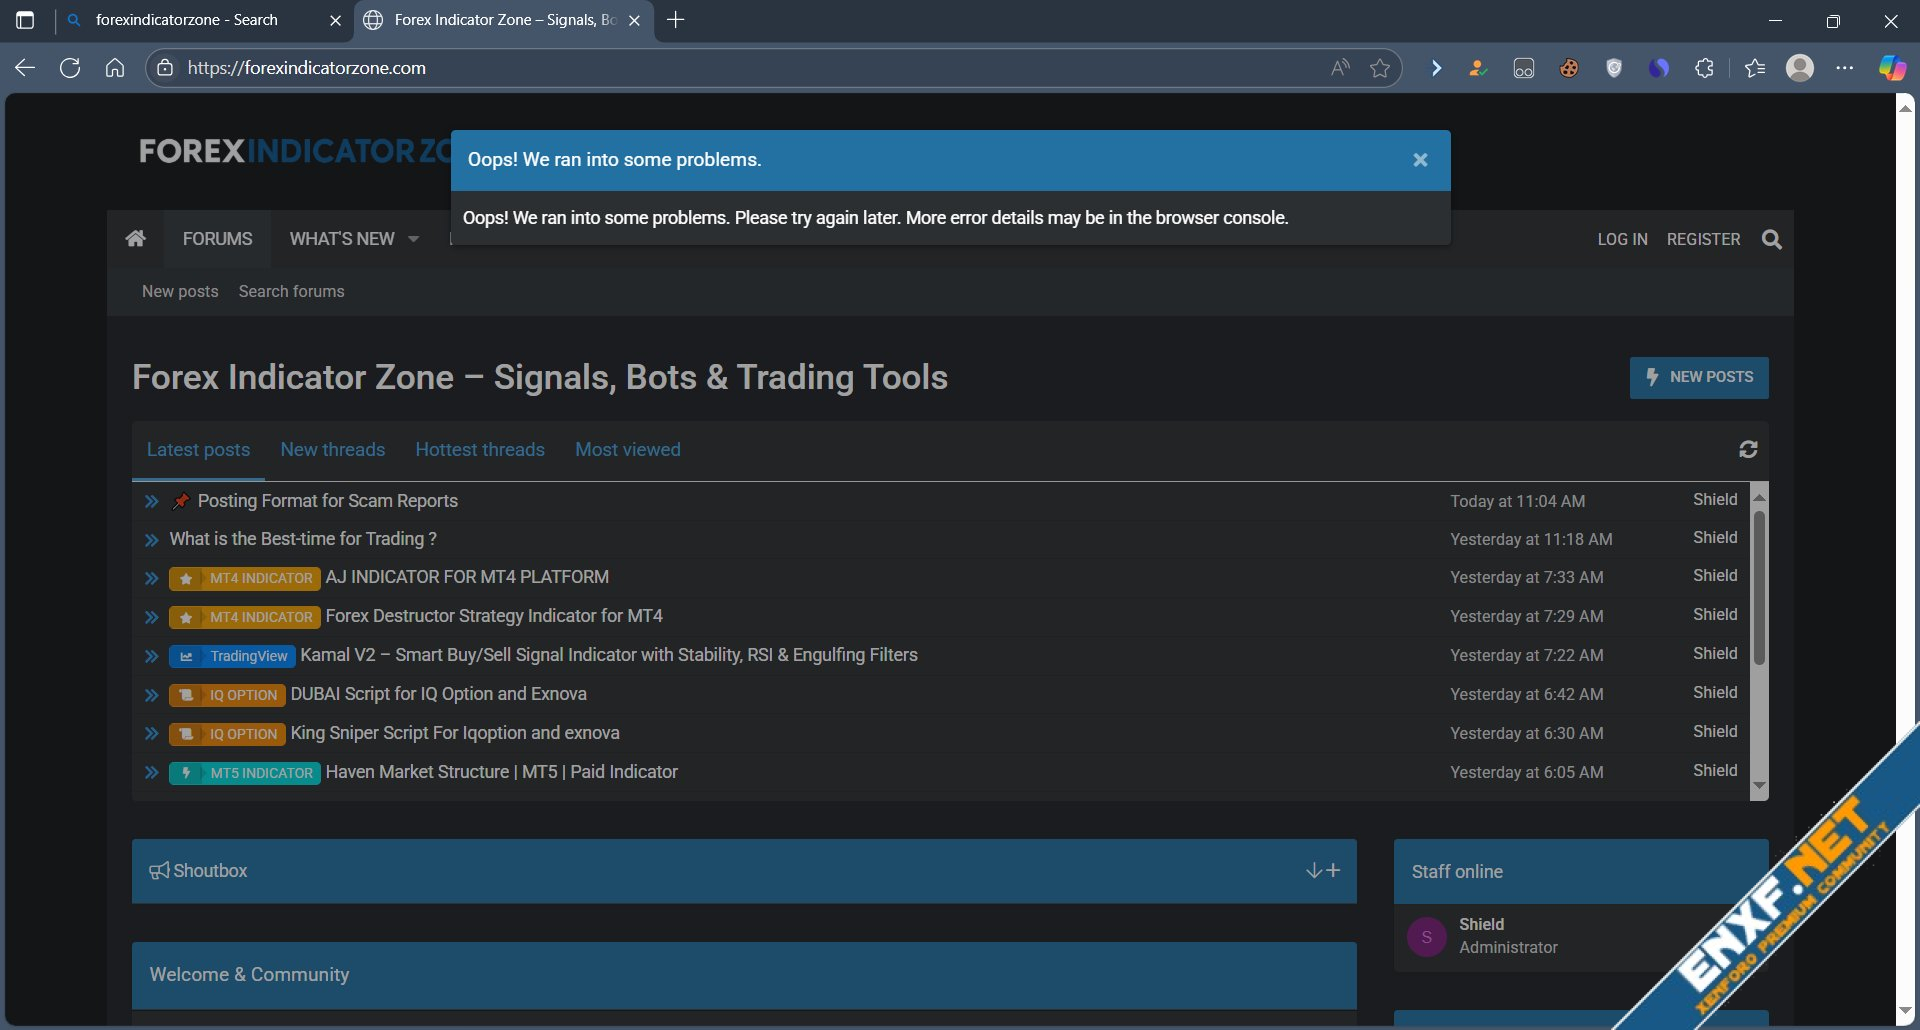
Task: Select the Latest posts tab
Action: tap(198, 450)
